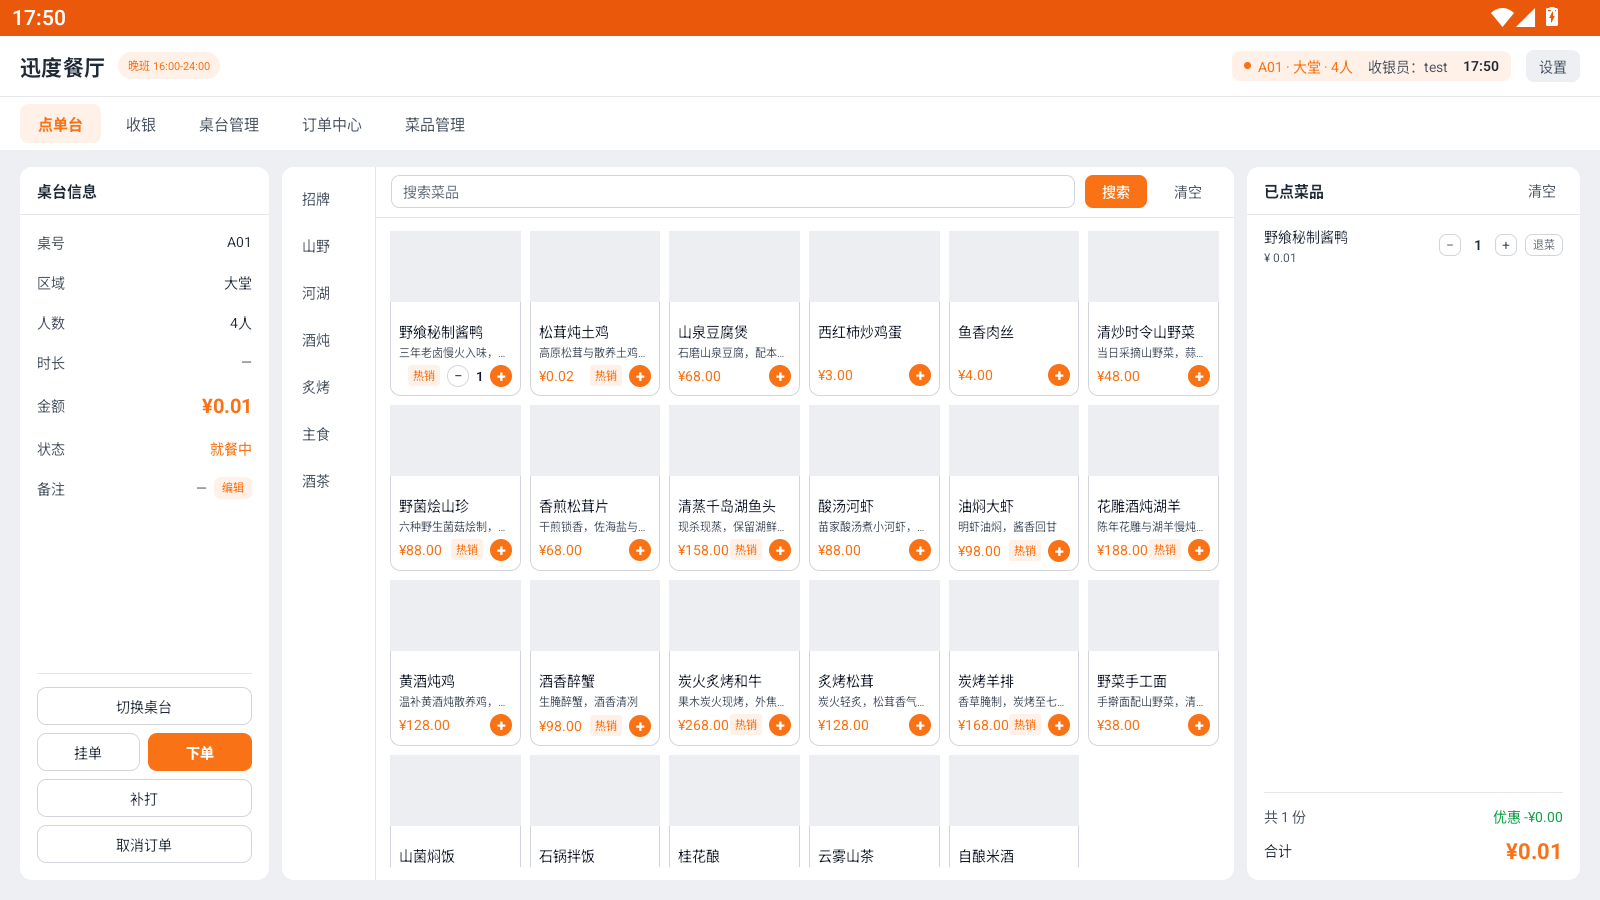Select the 酒茶 category
The image size is (1600, 900).
316,481
